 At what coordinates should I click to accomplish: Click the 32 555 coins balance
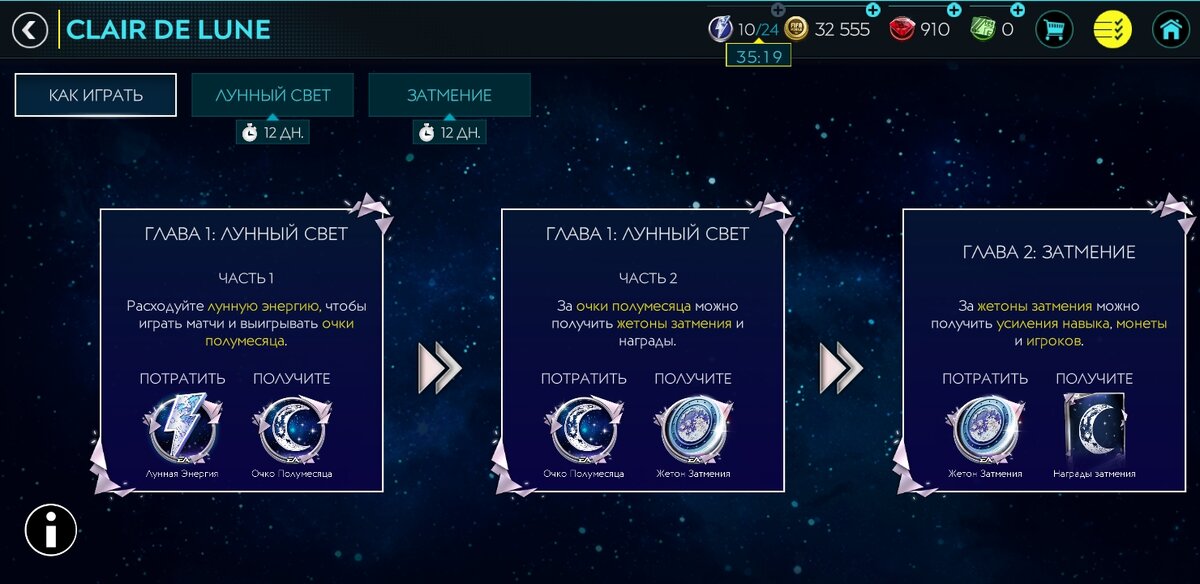click(842, 29)
